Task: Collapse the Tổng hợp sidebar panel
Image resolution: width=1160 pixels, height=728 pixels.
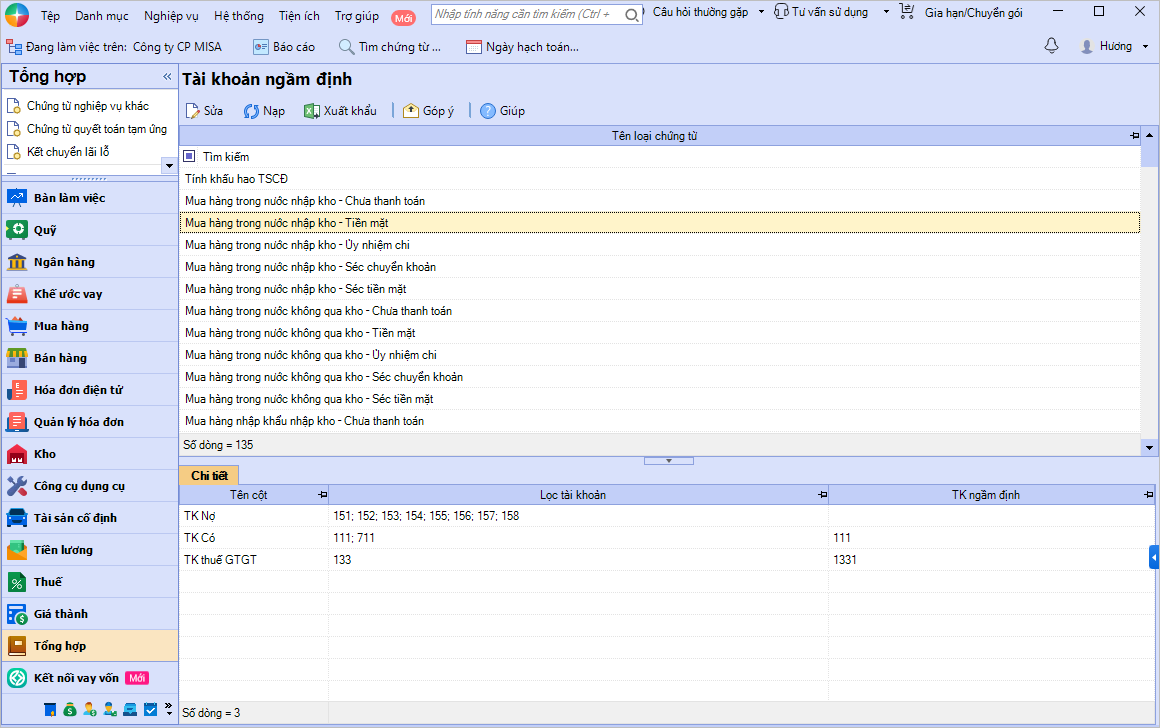Action: point(167,77)
